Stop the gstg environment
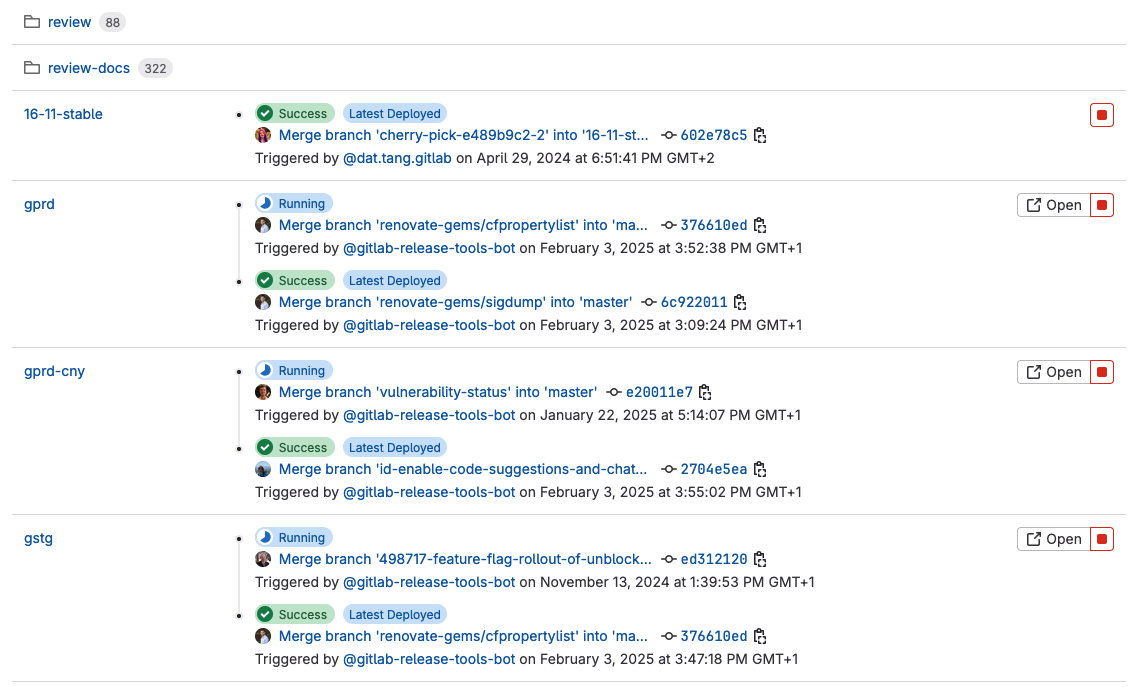1141x687 pixels. point(1101,539)
